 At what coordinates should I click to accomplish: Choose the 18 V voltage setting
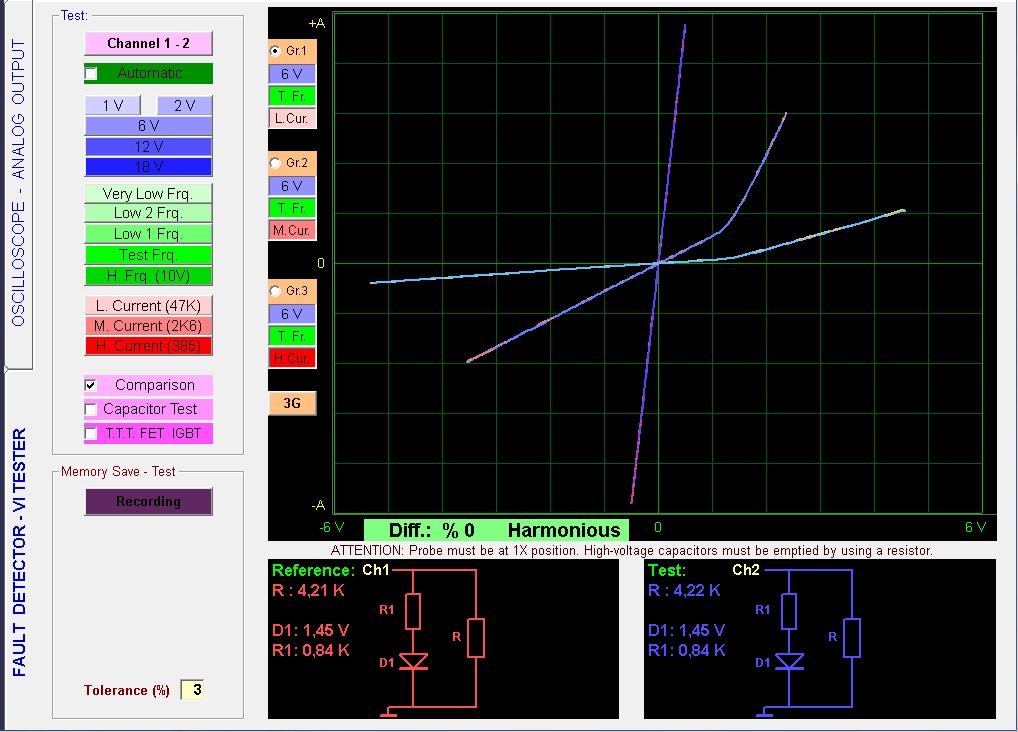[x=148, y=166]
